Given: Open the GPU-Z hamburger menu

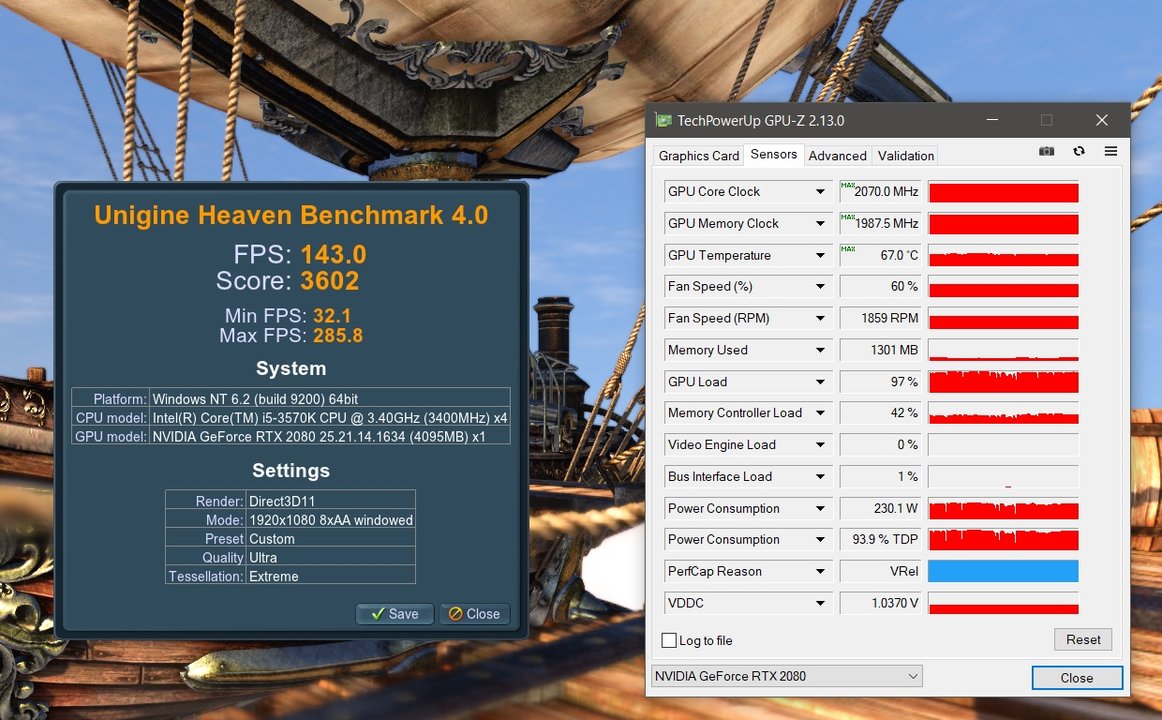Looking at the screenshot, I should pyautogui.click(x=1111, y=151).
